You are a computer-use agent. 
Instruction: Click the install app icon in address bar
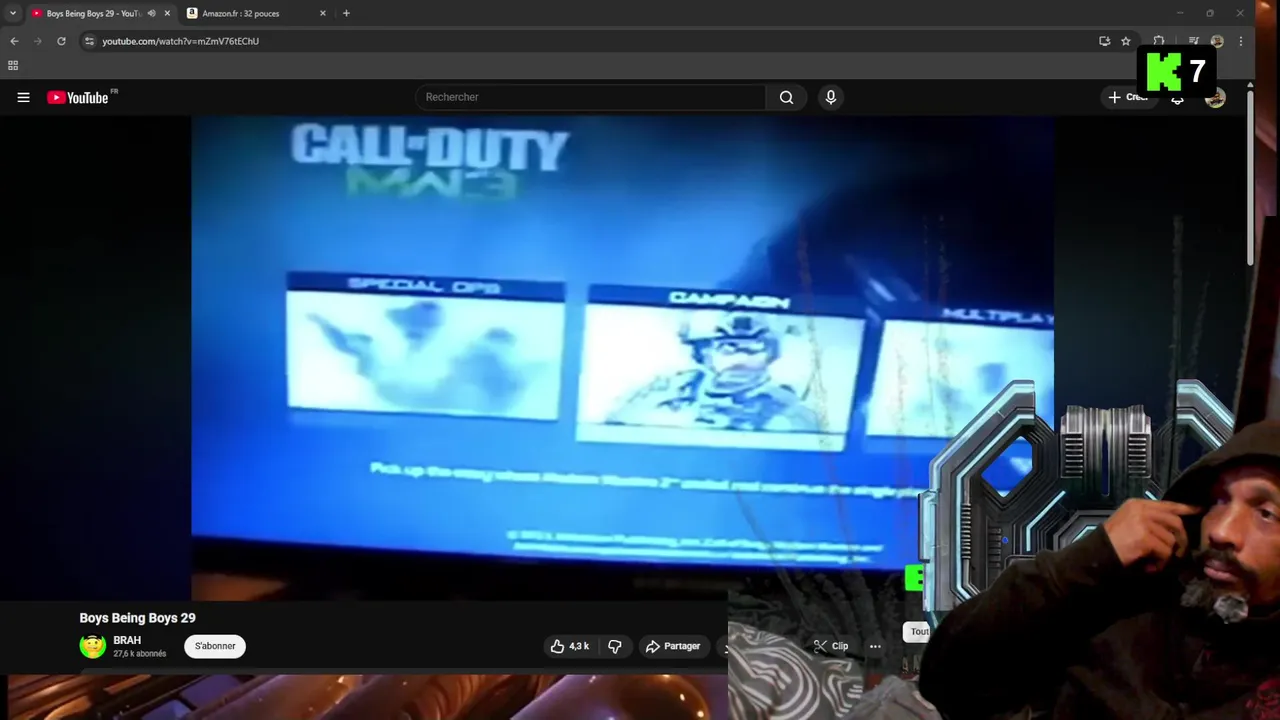click(x=1104, y=41)
